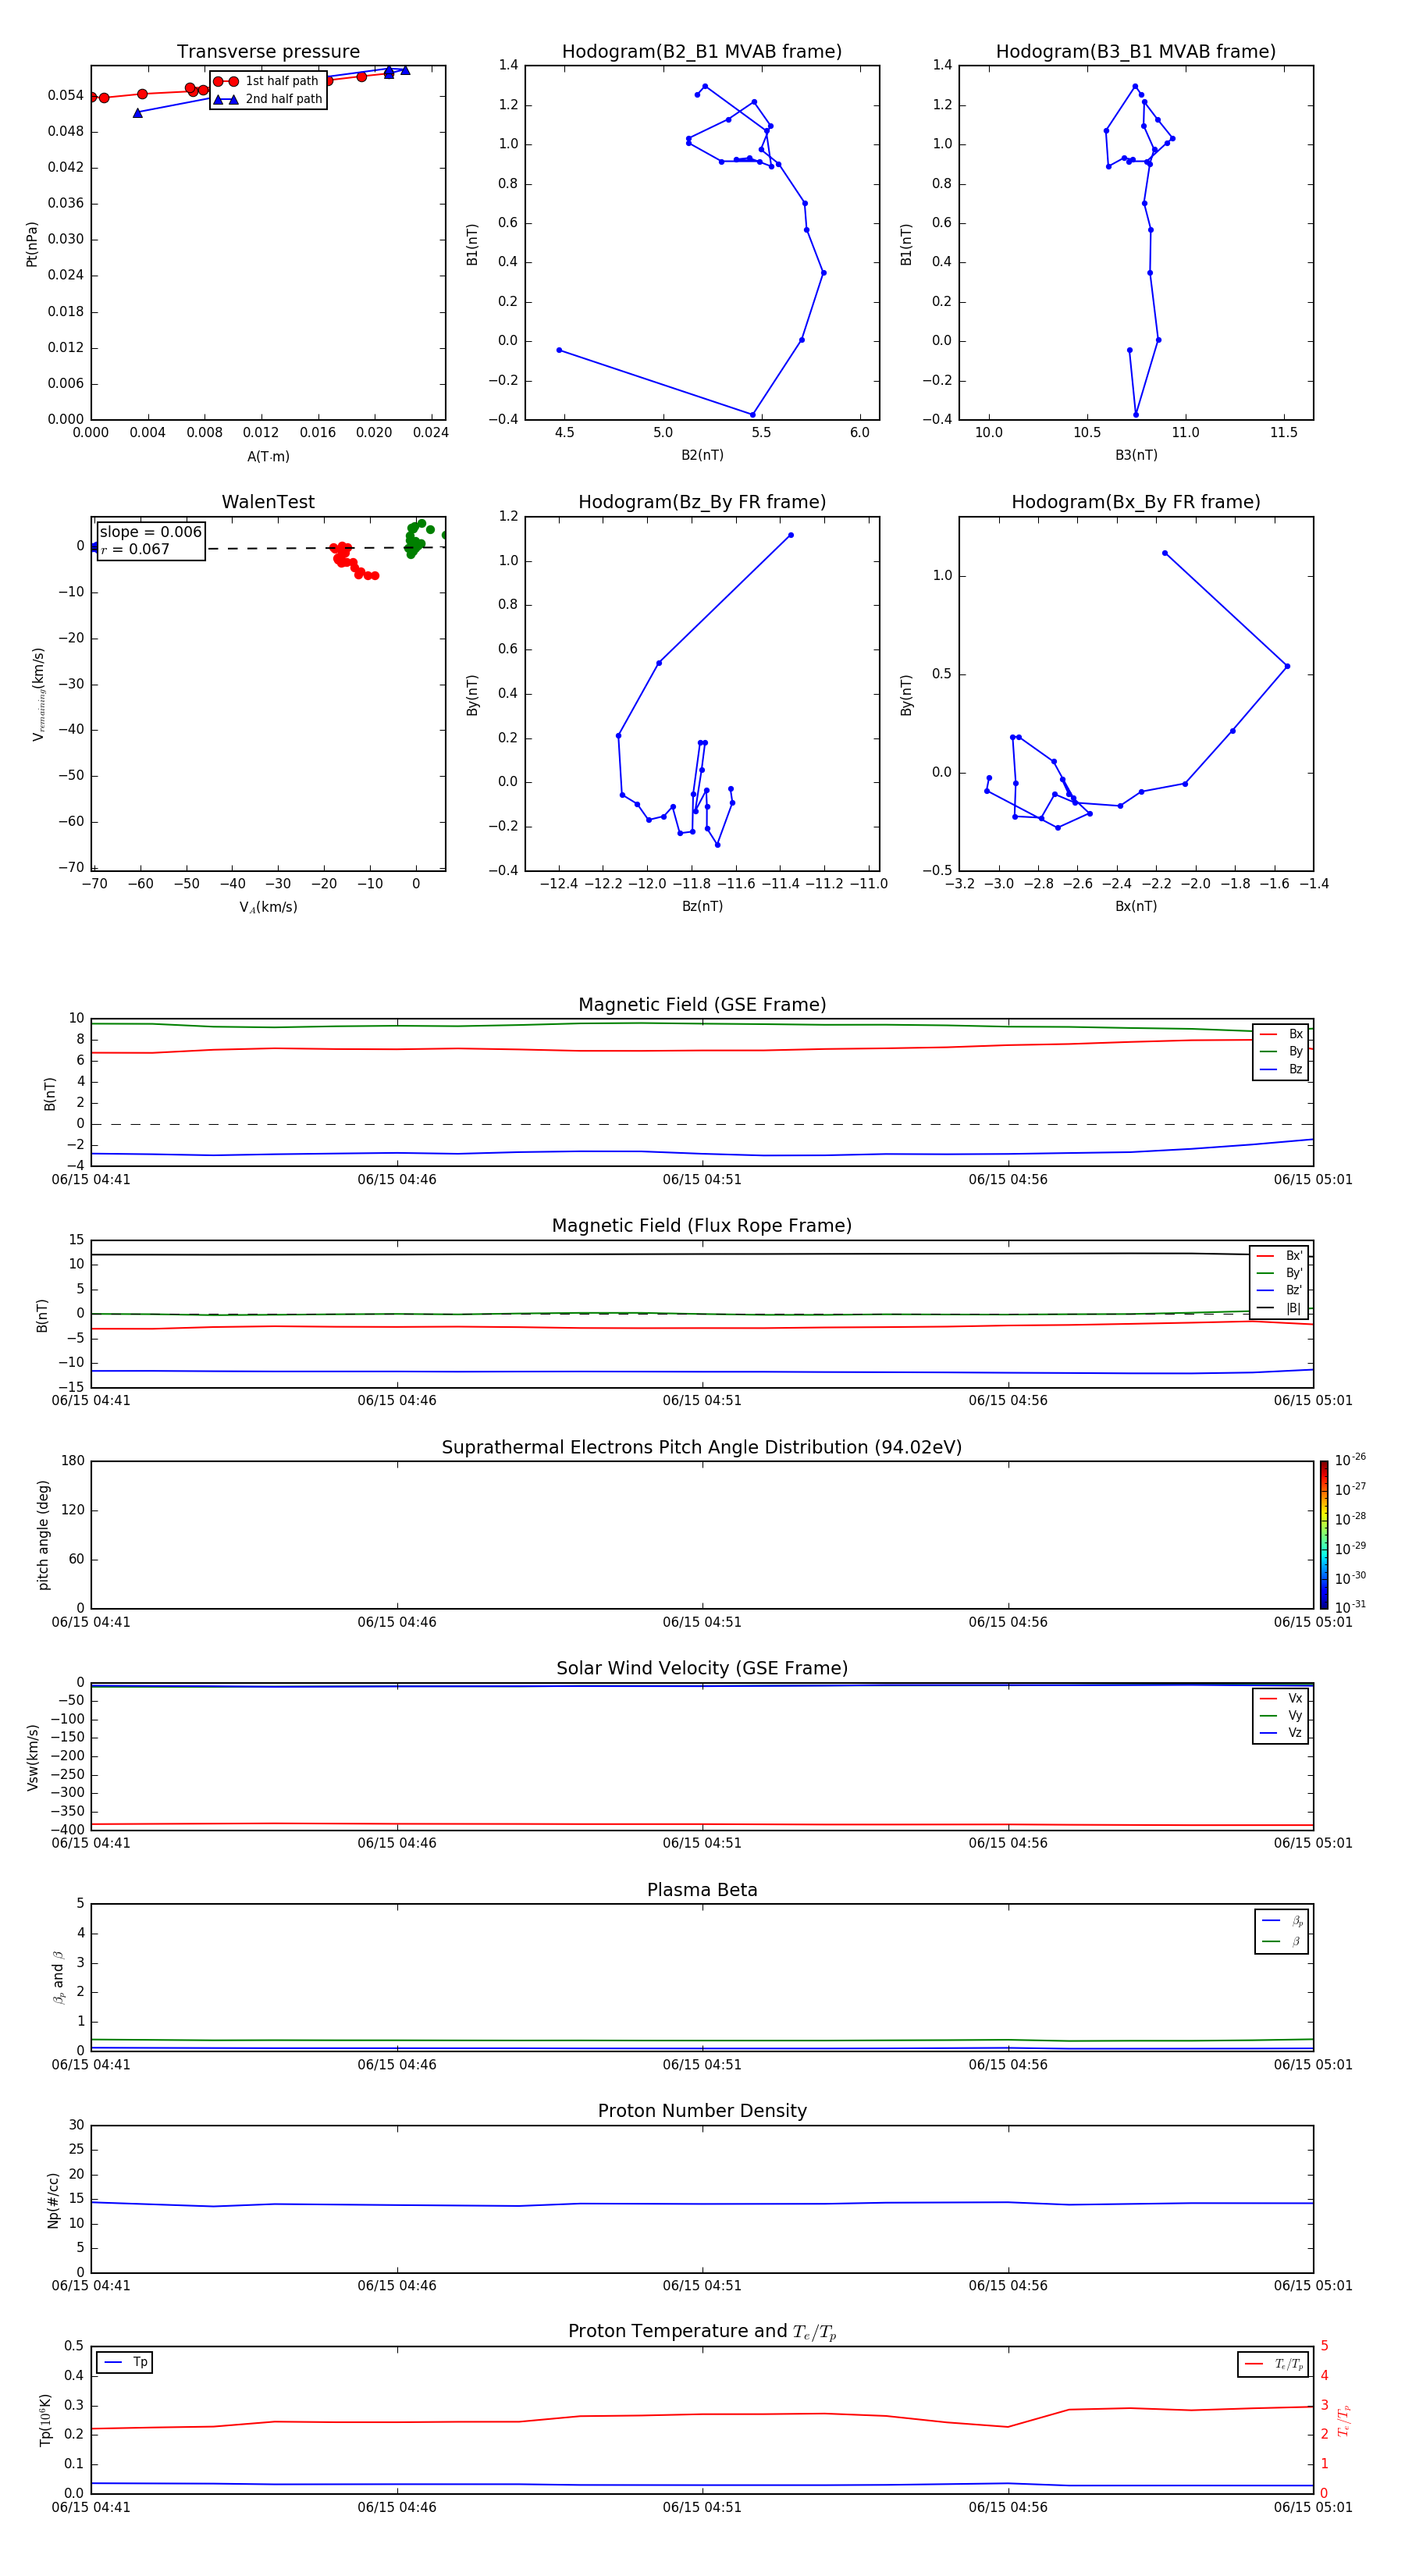
Task: Click the "B3(nT)" x-axis label
Action: 1136,455
